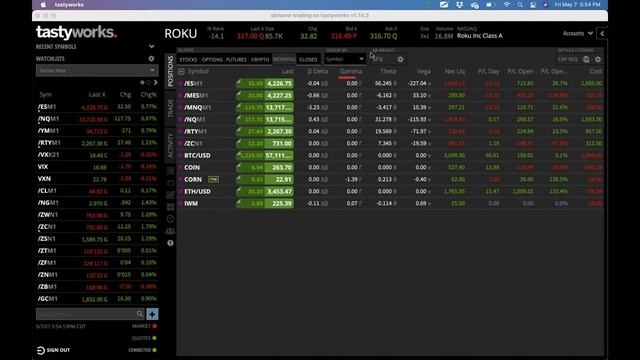Viewport: 640px width, 360px height.
Task: Sort watchlist by Chg% column
Action: coord(148,95)
